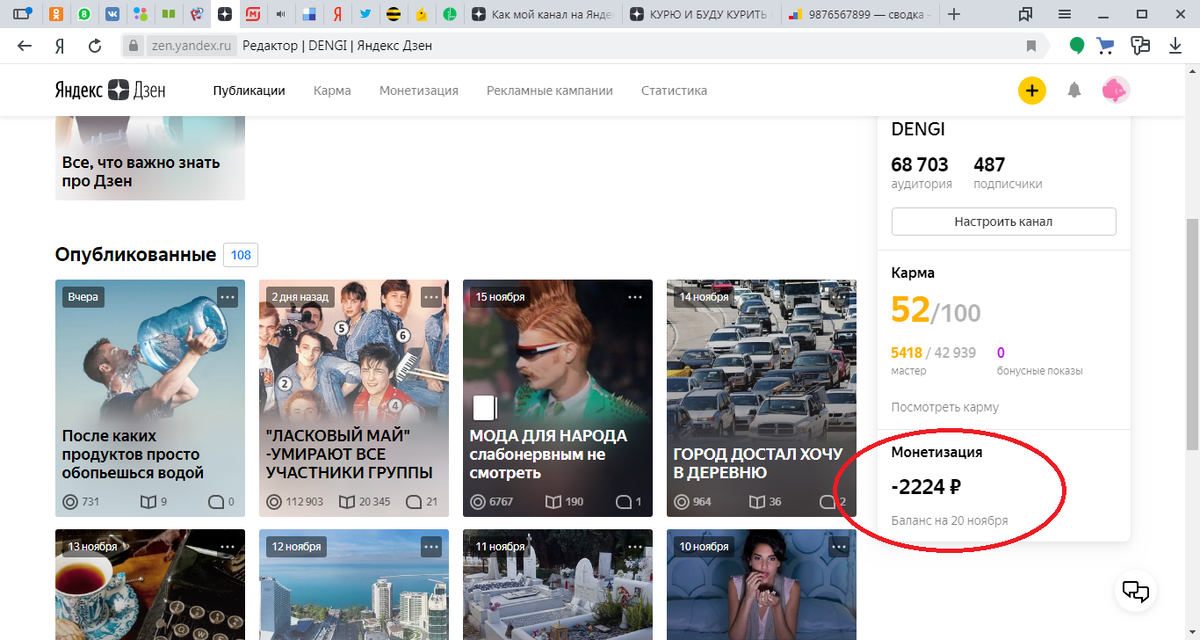Click yellow plus create publication button

pyautogui.click(x=1032, y=90)
